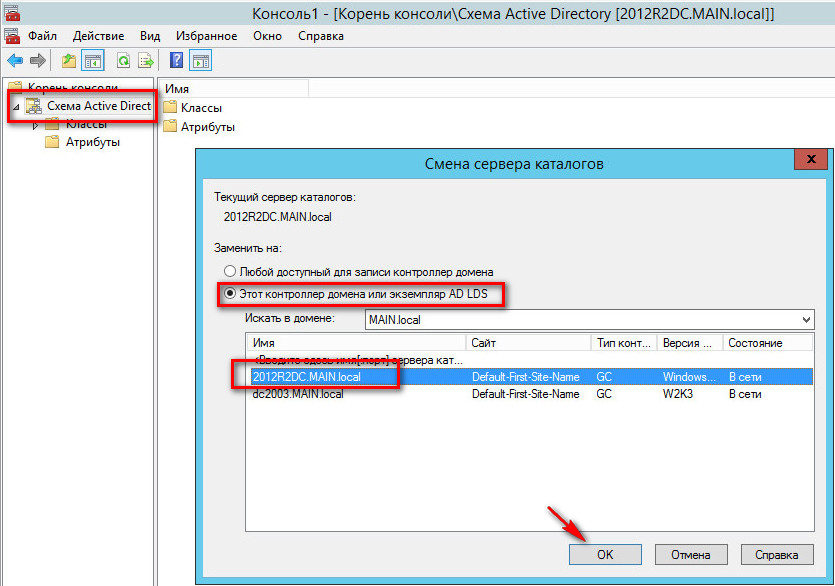
Task: Collapse the Схема Active Directory tree node
Action: [x=17, y=107]
